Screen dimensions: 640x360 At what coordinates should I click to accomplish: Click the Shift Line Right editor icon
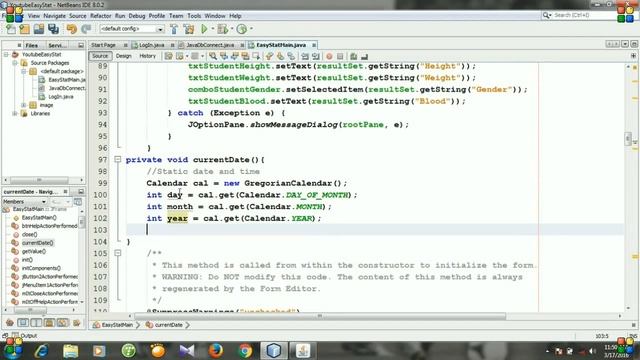point(316,56)
